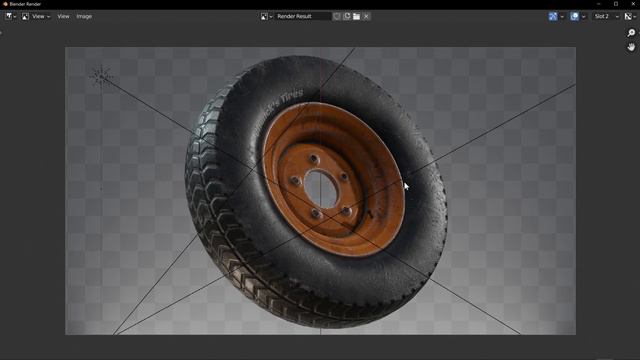Open the editor type selector icon
The height and width of the screenshot is (360, 640).
pos(11,16)
